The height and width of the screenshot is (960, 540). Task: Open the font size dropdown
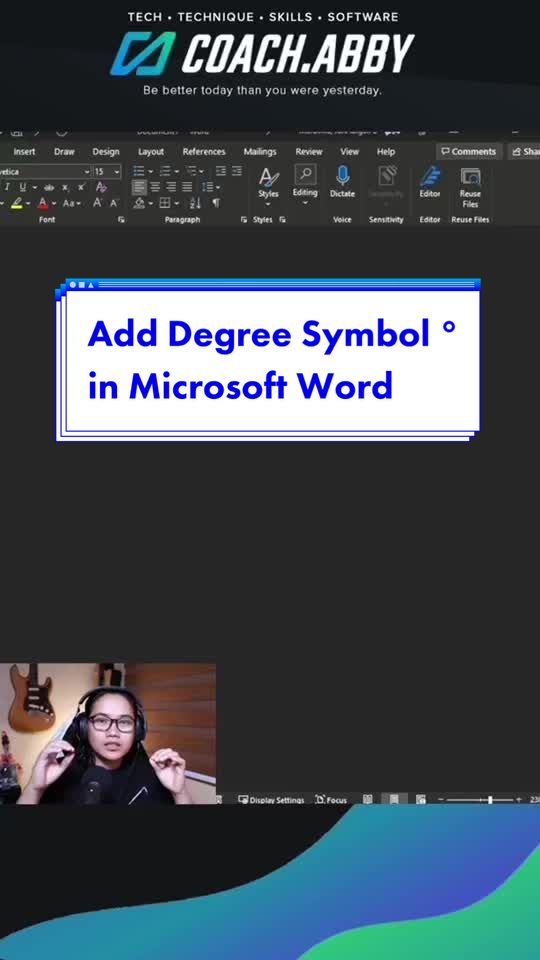coord(117,172)
